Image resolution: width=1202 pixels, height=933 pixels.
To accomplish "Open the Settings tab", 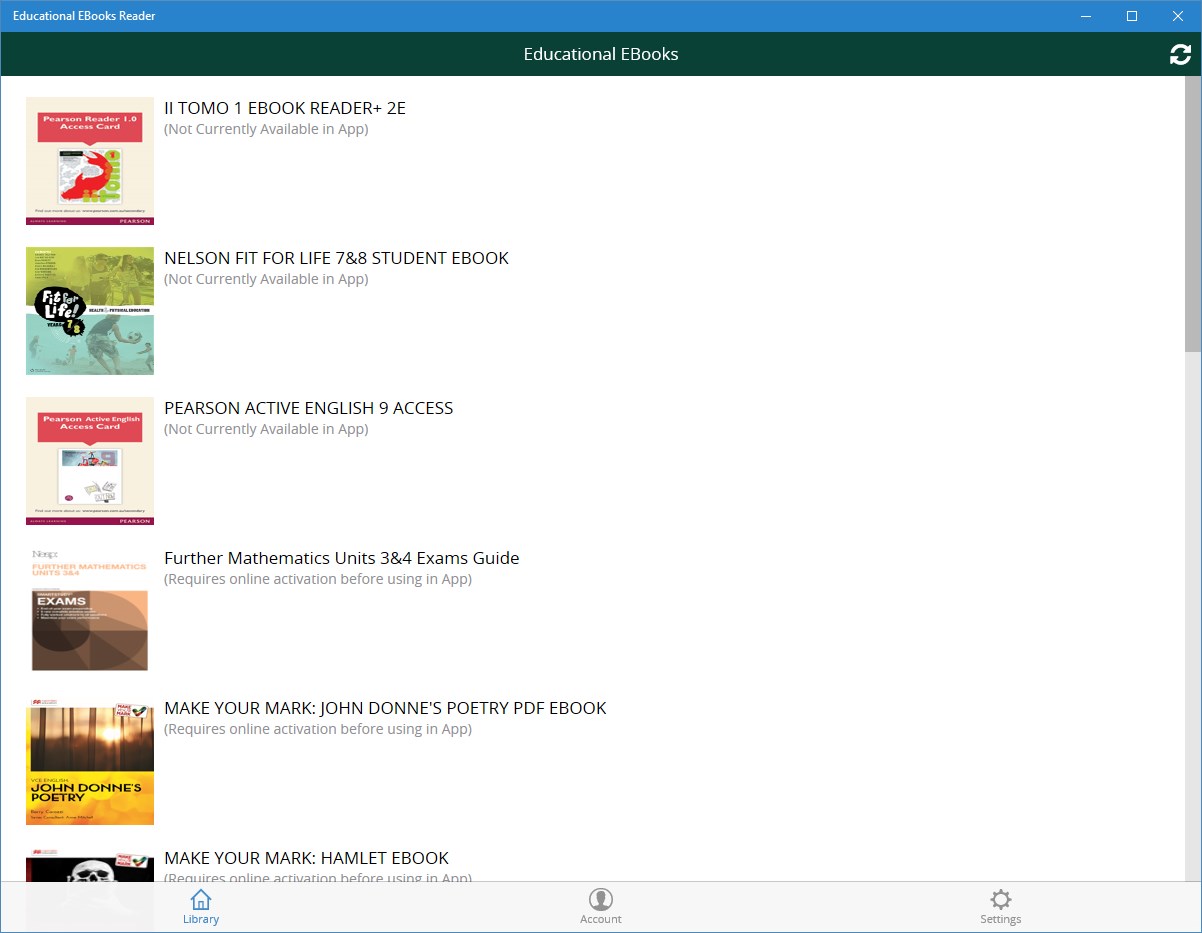I will point(1001,907).
